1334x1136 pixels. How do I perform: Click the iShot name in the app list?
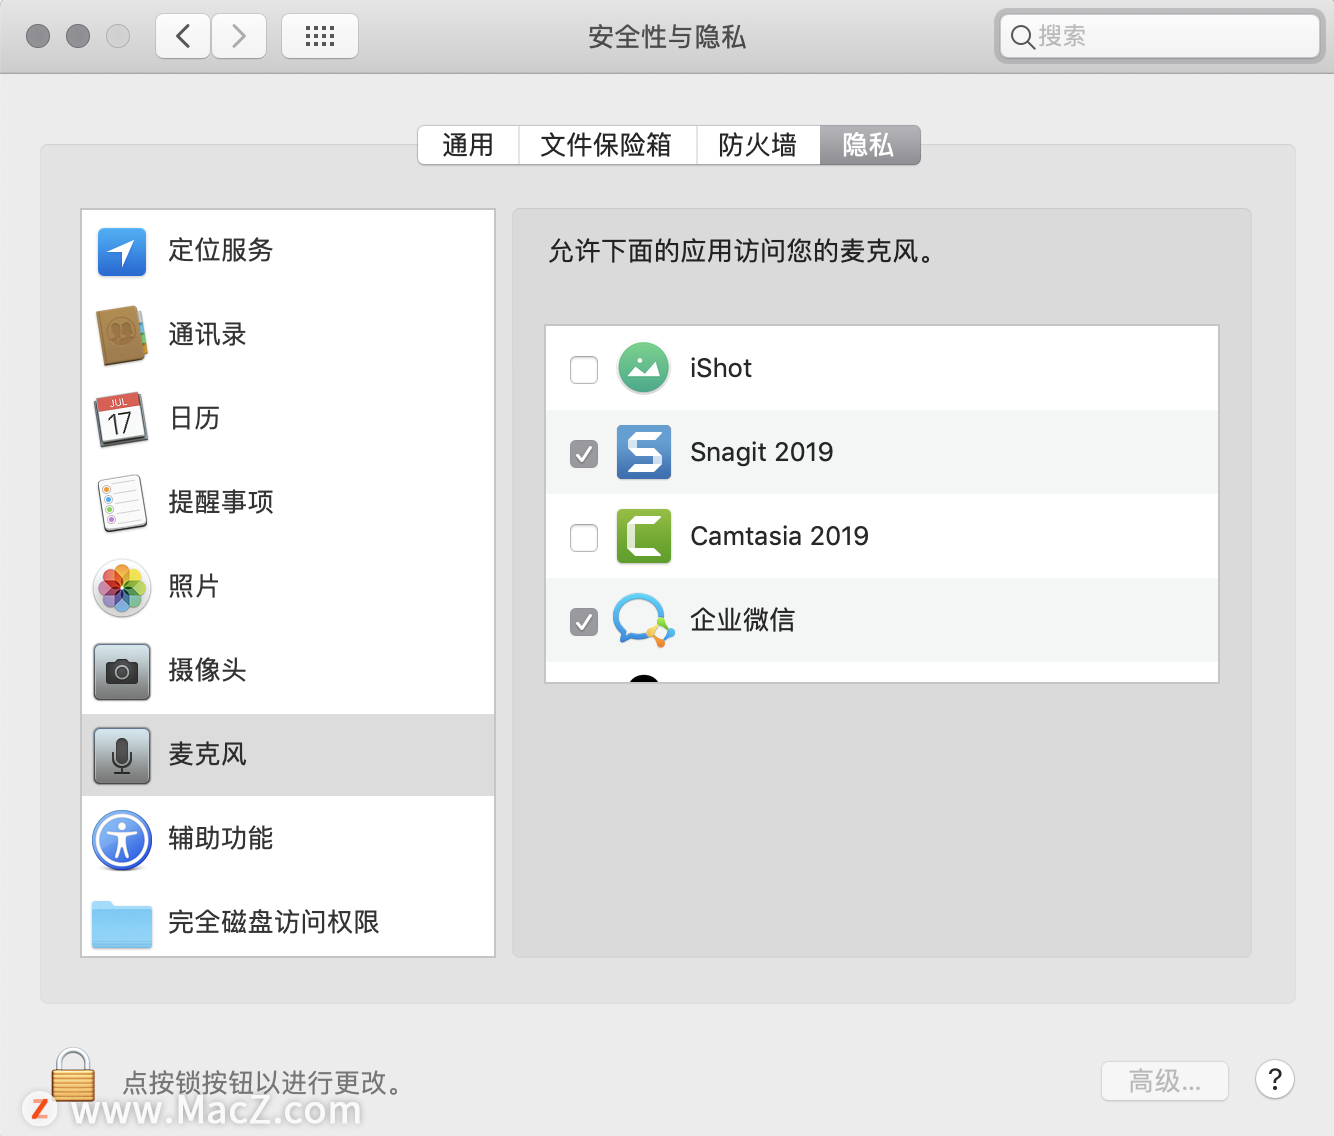[721, 368]
